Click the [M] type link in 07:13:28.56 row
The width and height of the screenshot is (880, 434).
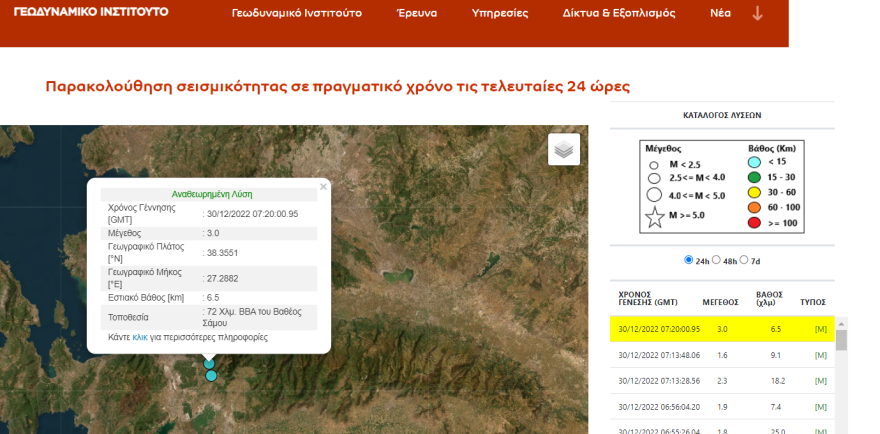[x=821, y=381]
